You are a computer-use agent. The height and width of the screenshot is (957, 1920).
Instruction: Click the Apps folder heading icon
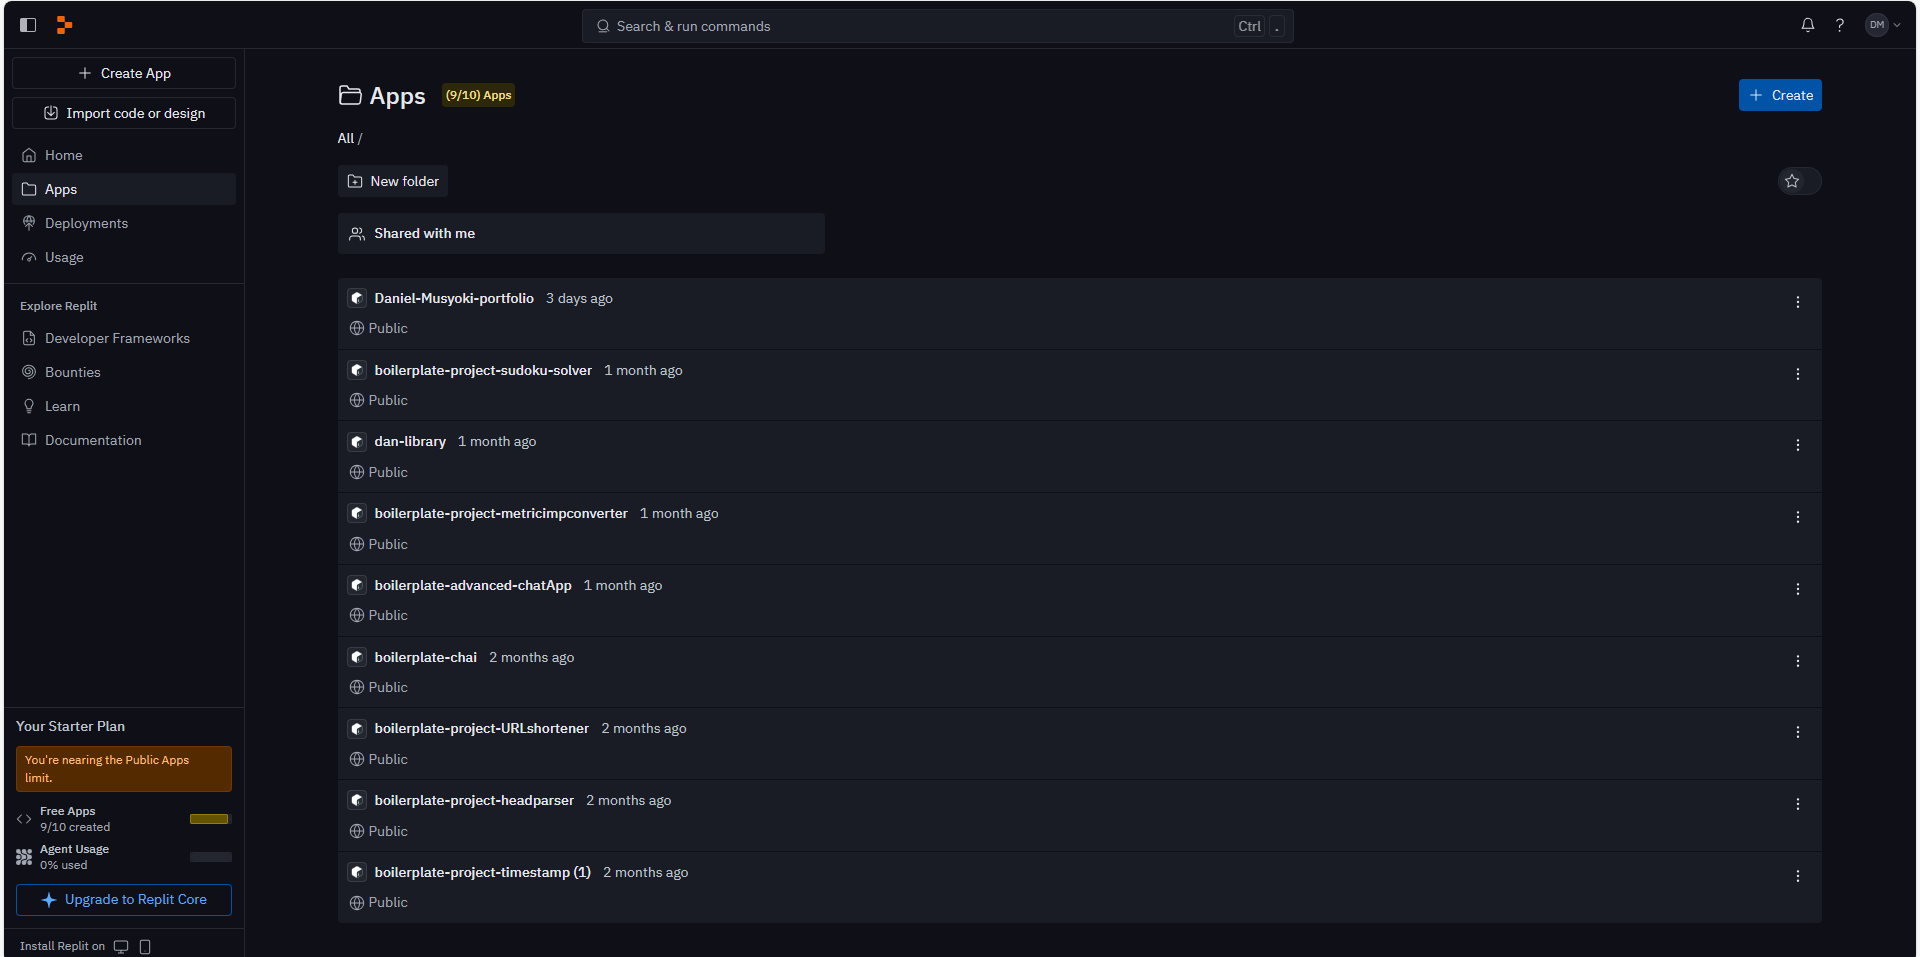[x=350, y=95]
